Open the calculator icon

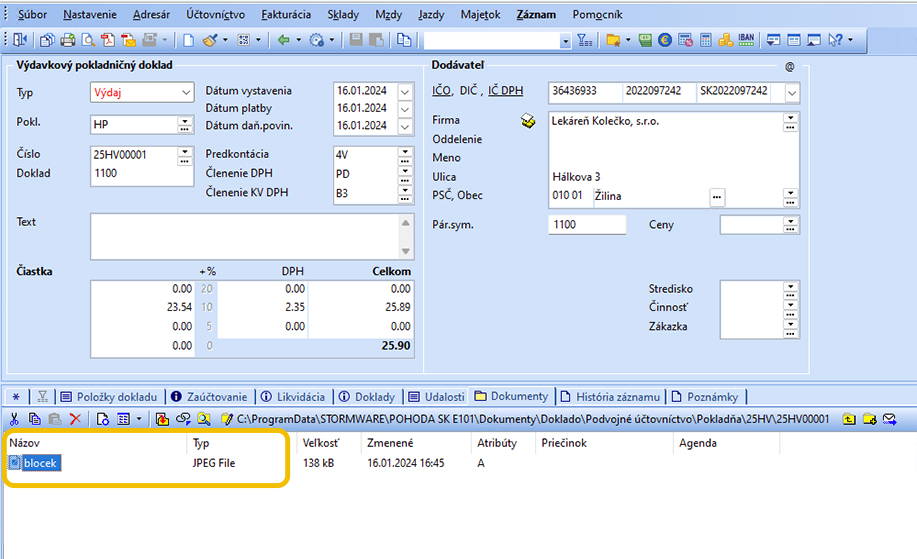(705, 40)
